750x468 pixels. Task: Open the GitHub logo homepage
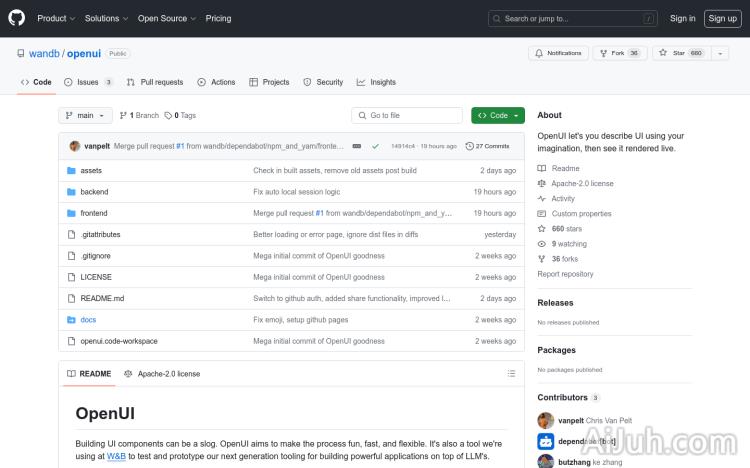16,18
